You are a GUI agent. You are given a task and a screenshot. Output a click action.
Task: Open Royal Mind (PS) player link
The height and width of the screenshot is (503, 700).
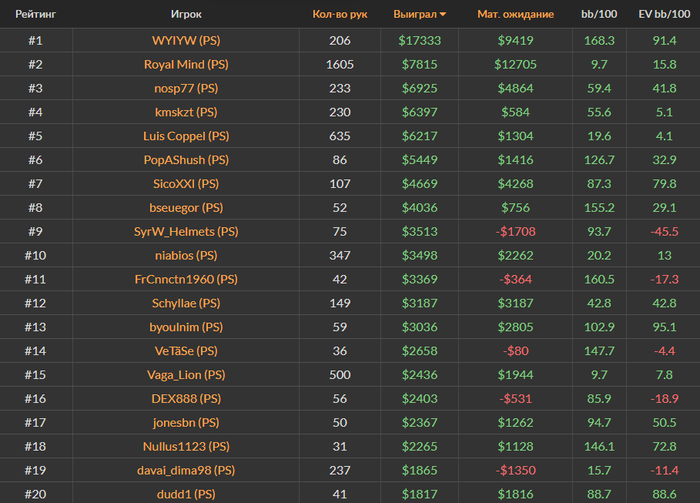tap(186, 64)
